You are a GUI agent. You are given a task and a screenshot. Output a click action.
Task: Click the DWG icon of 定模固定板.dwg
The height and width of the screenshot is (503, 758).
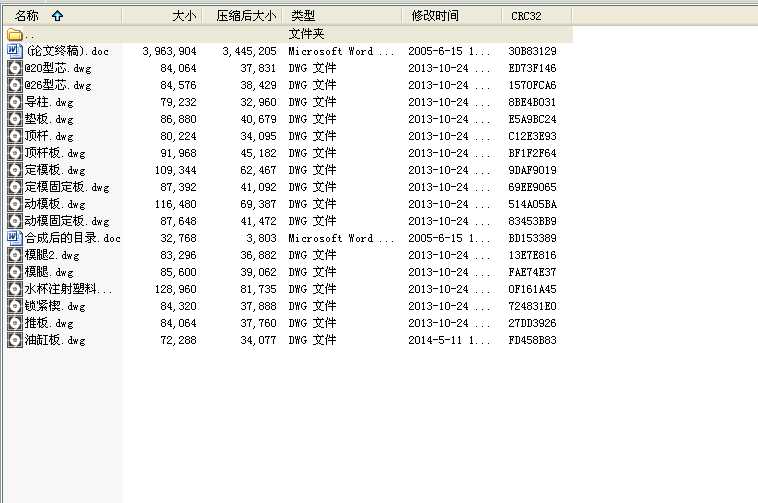[15, 187]
